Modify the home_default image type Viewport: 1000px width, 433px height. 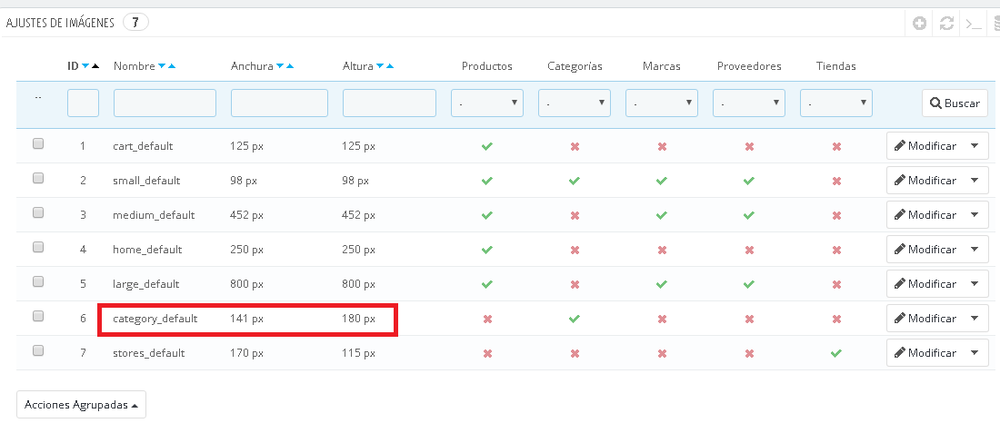pos(925,249)
